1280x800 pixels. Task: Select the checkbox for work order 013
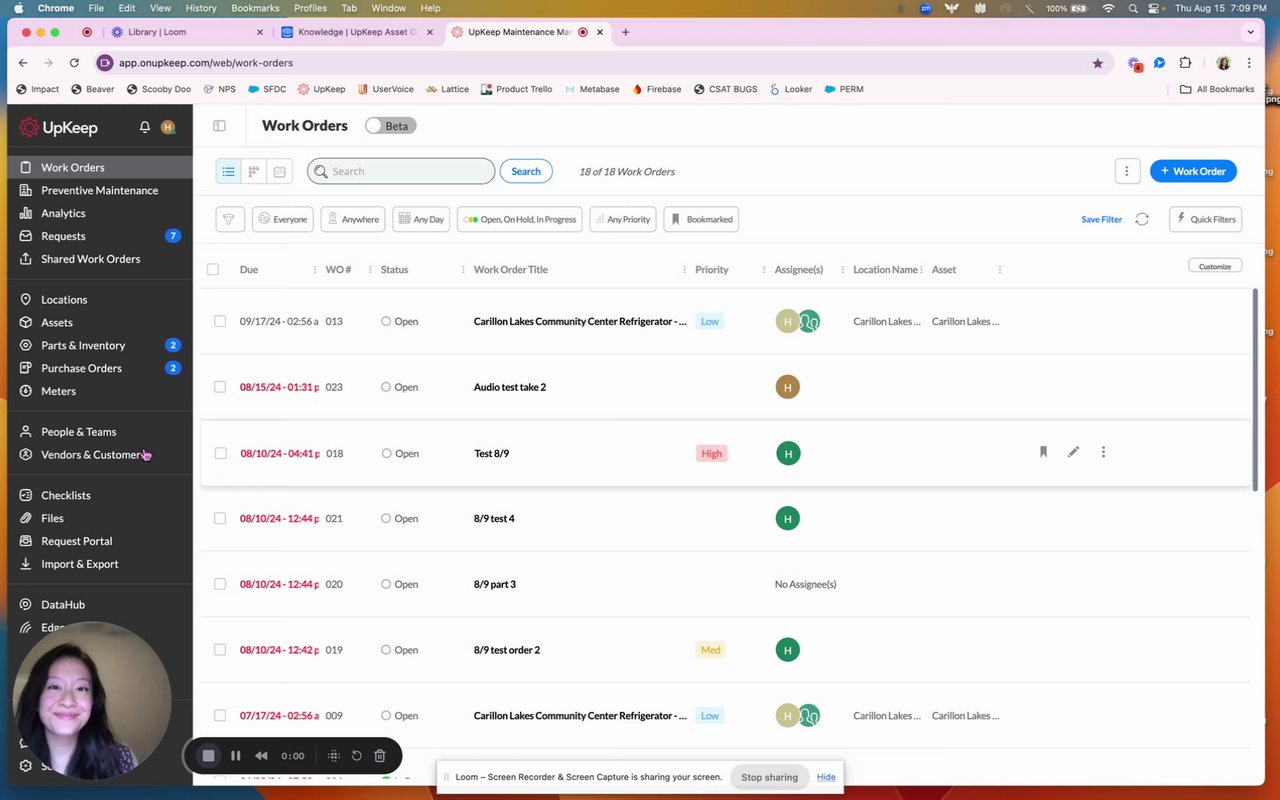pyautogui.click(x=220, y=321)
